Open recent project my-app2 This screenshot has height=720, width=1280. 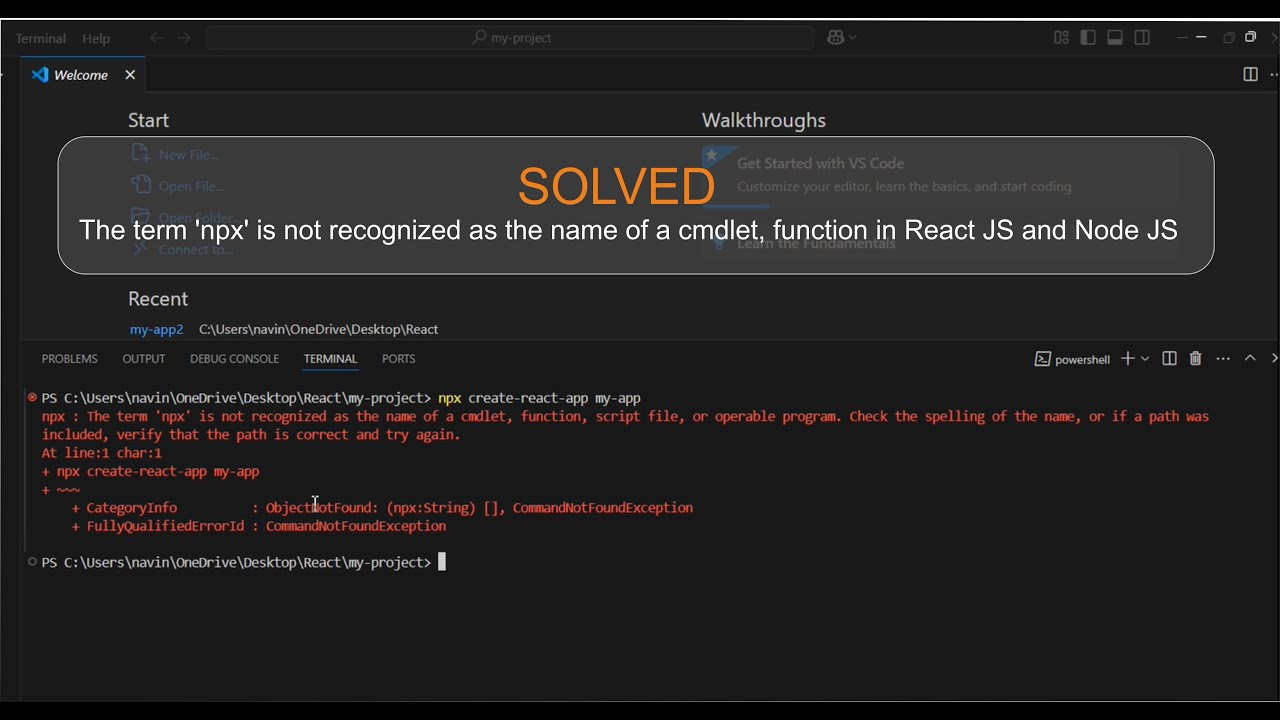point(157,329)
